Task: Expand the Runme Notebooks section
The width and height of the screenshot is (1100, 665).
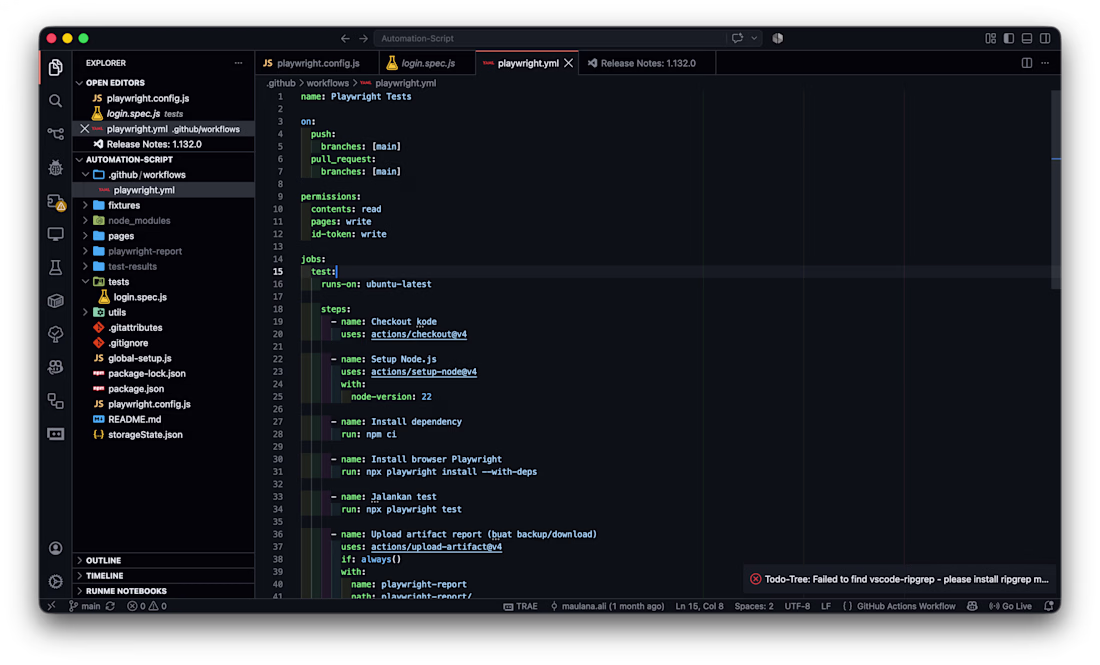Action: (x=164, y=591)
